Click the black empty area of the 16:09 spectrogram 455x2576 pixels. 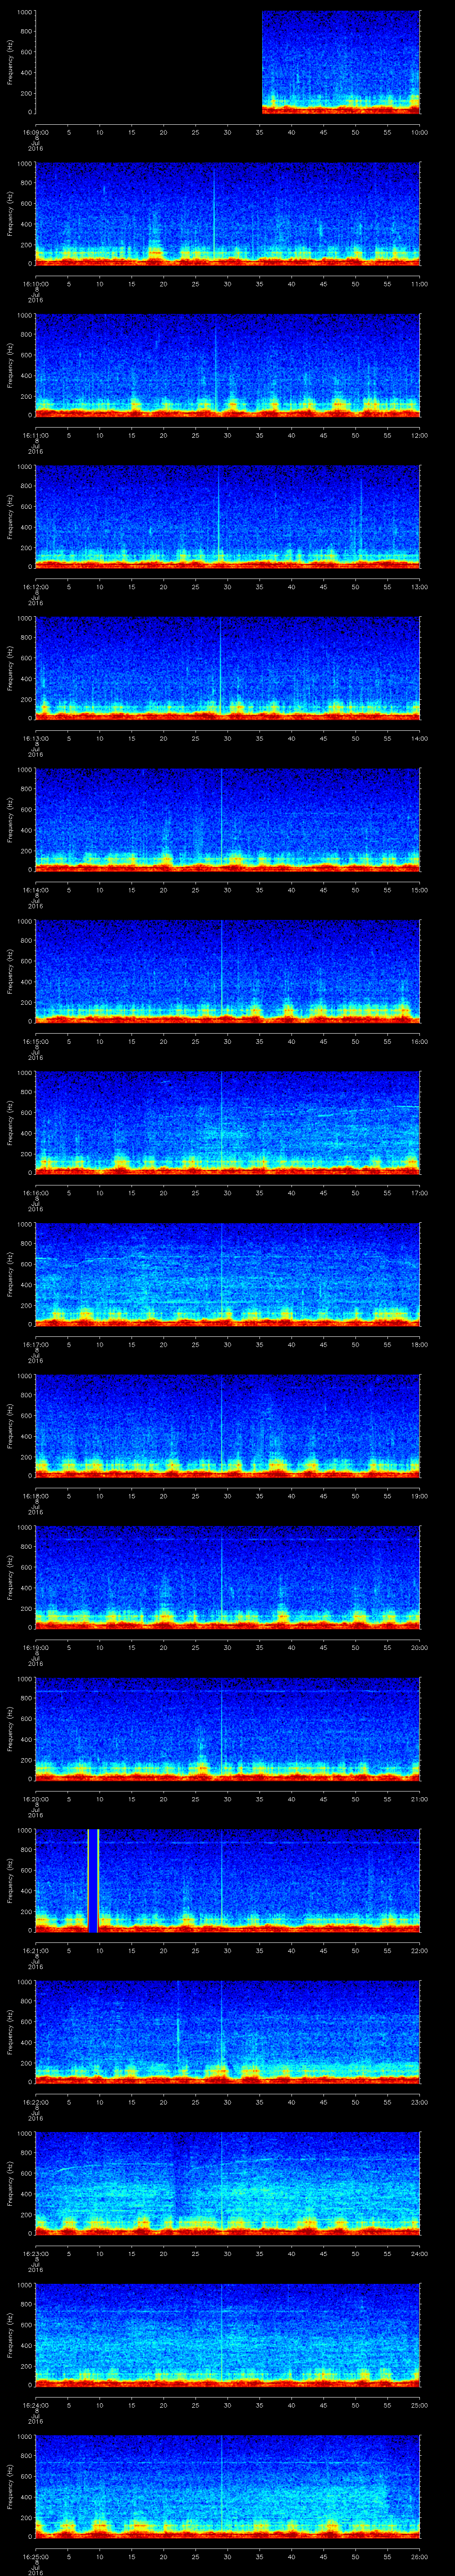pyautogui.click(x=148, y=62)
